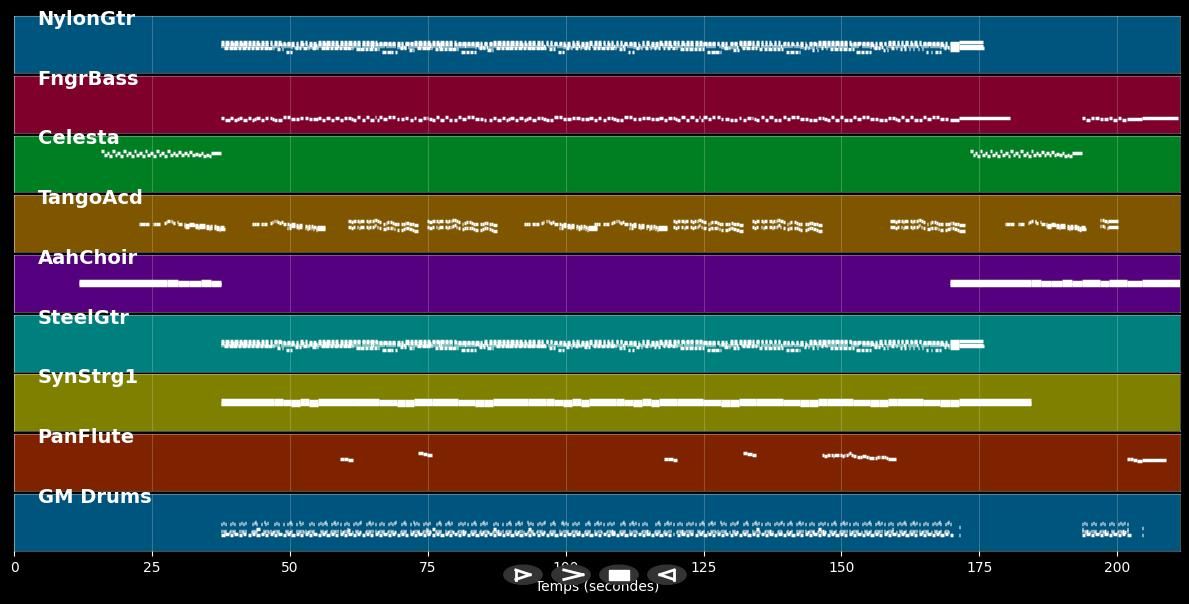Select the FngrBass track label
The width and height of the screenshot is (1189, 604).
88,79
